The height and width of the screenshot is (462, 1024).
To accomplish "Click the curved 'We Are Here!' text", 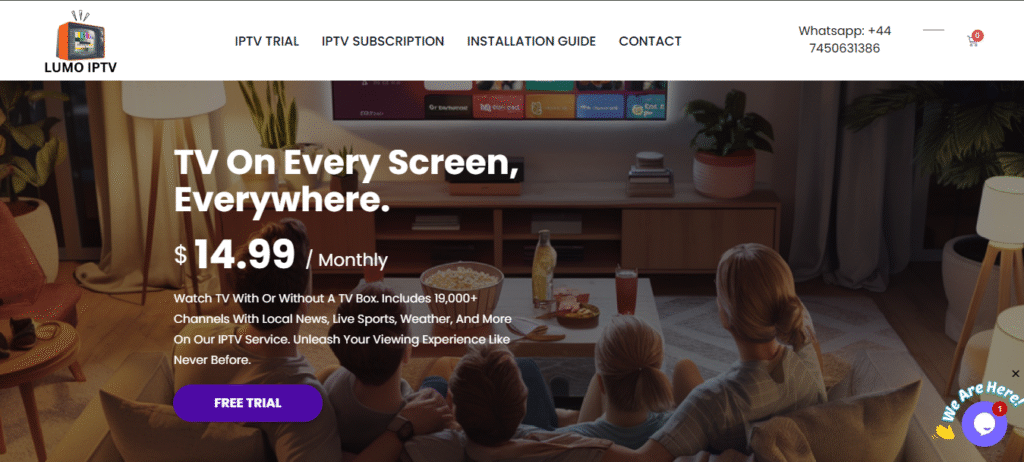I will 982,400.
